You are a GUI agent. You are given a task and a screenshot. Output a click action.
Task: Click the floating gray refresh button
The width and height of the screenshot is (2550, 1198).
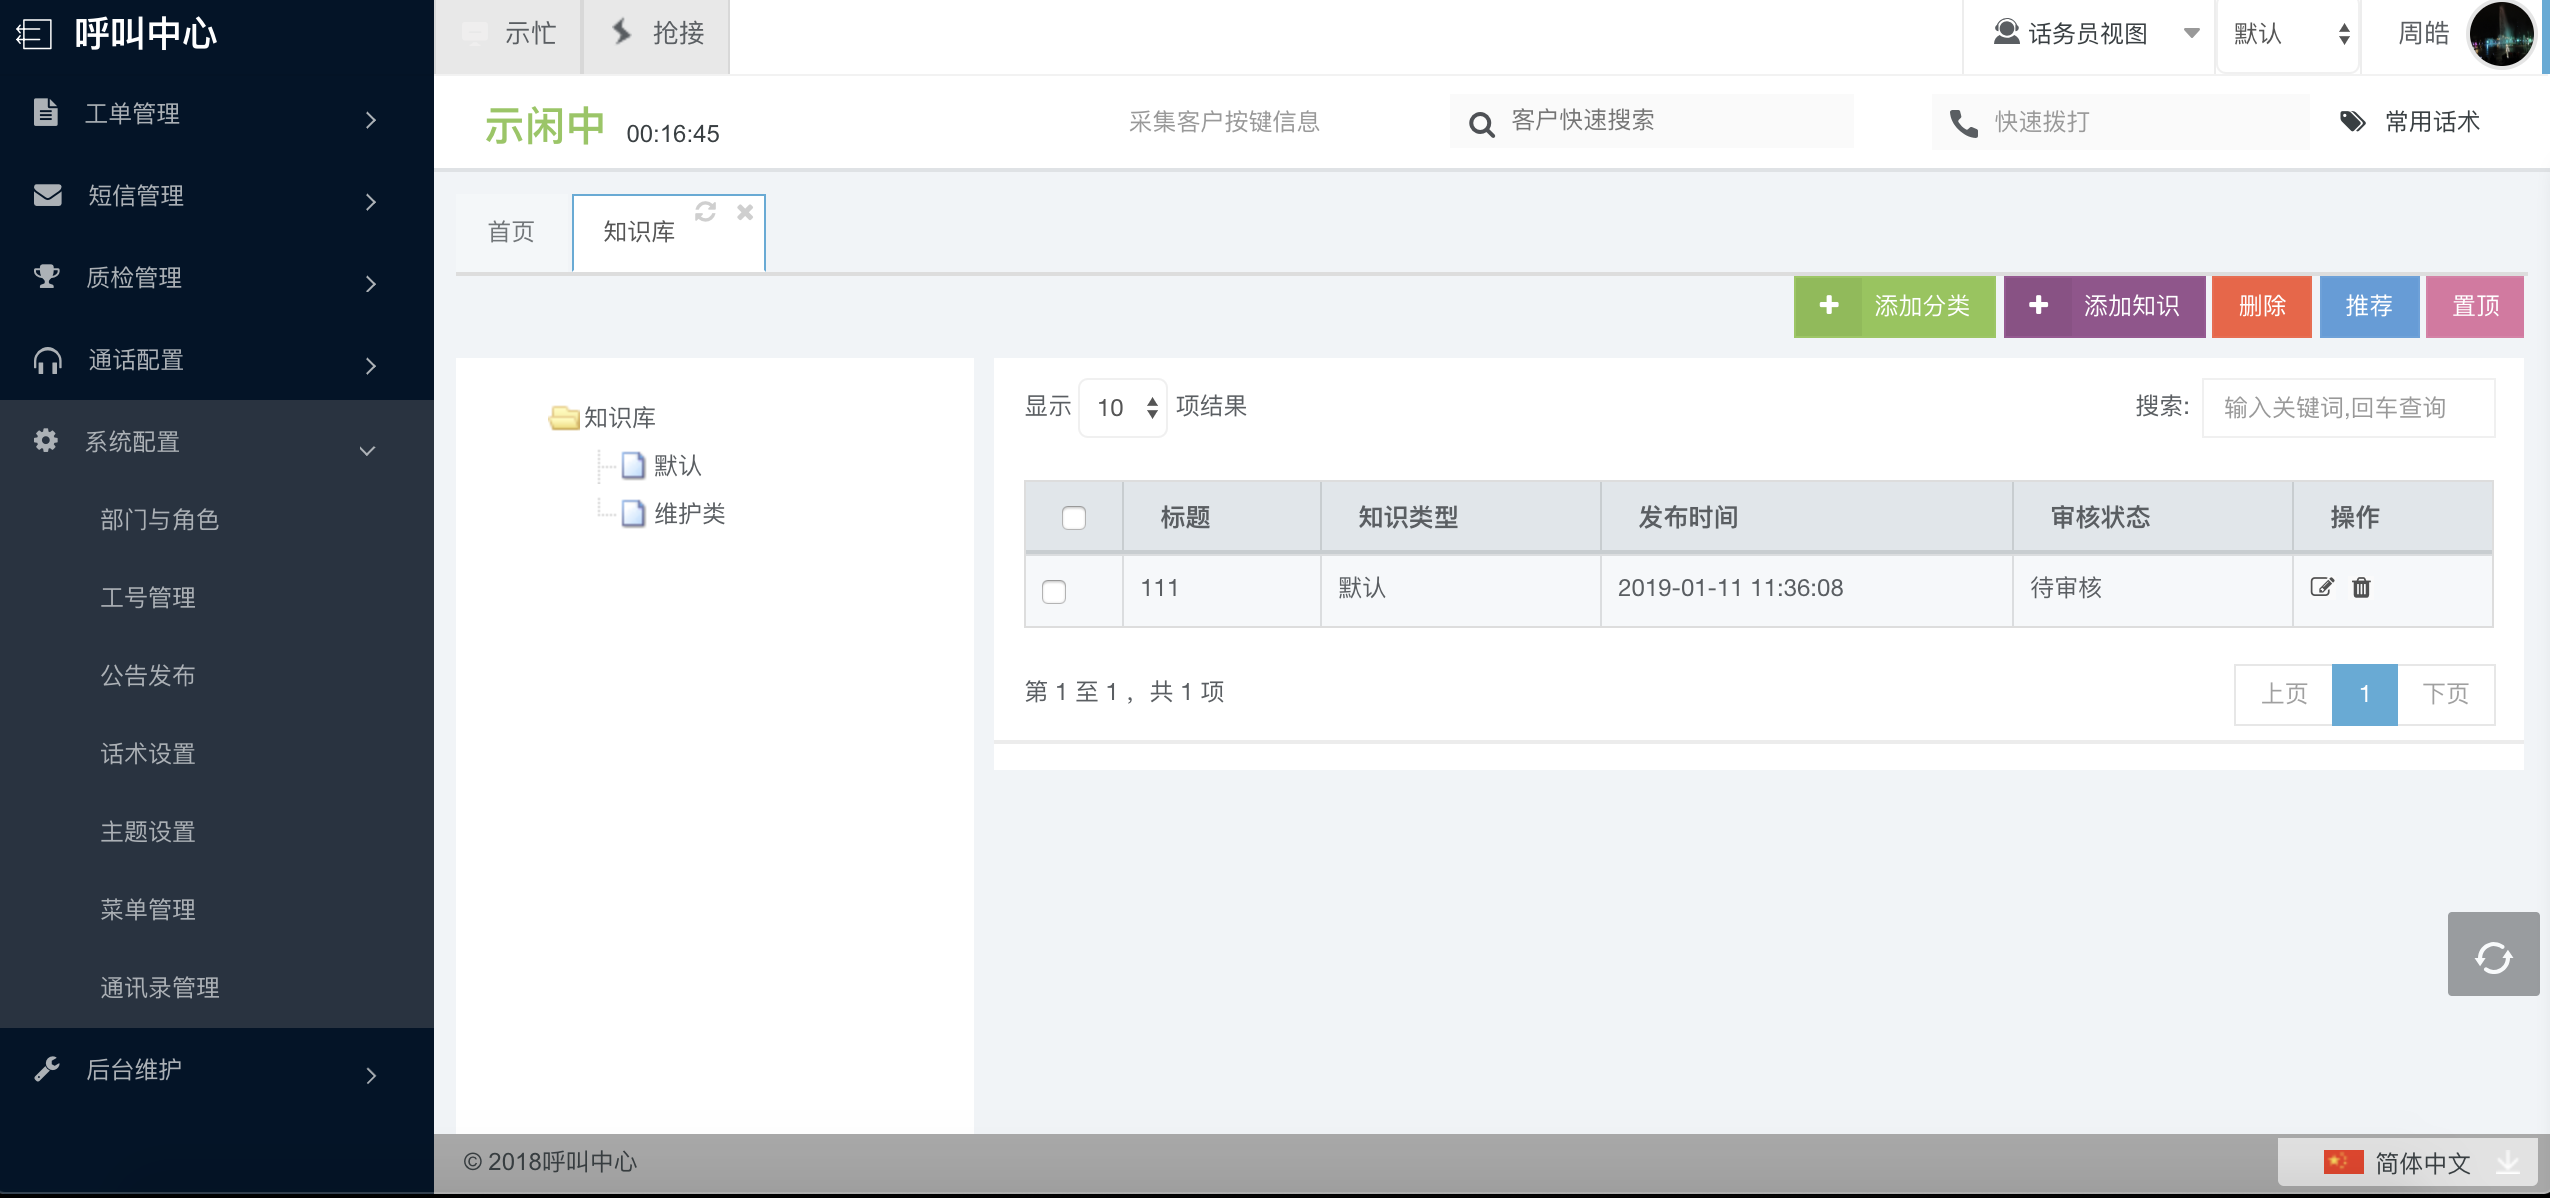coord(2493,955)
